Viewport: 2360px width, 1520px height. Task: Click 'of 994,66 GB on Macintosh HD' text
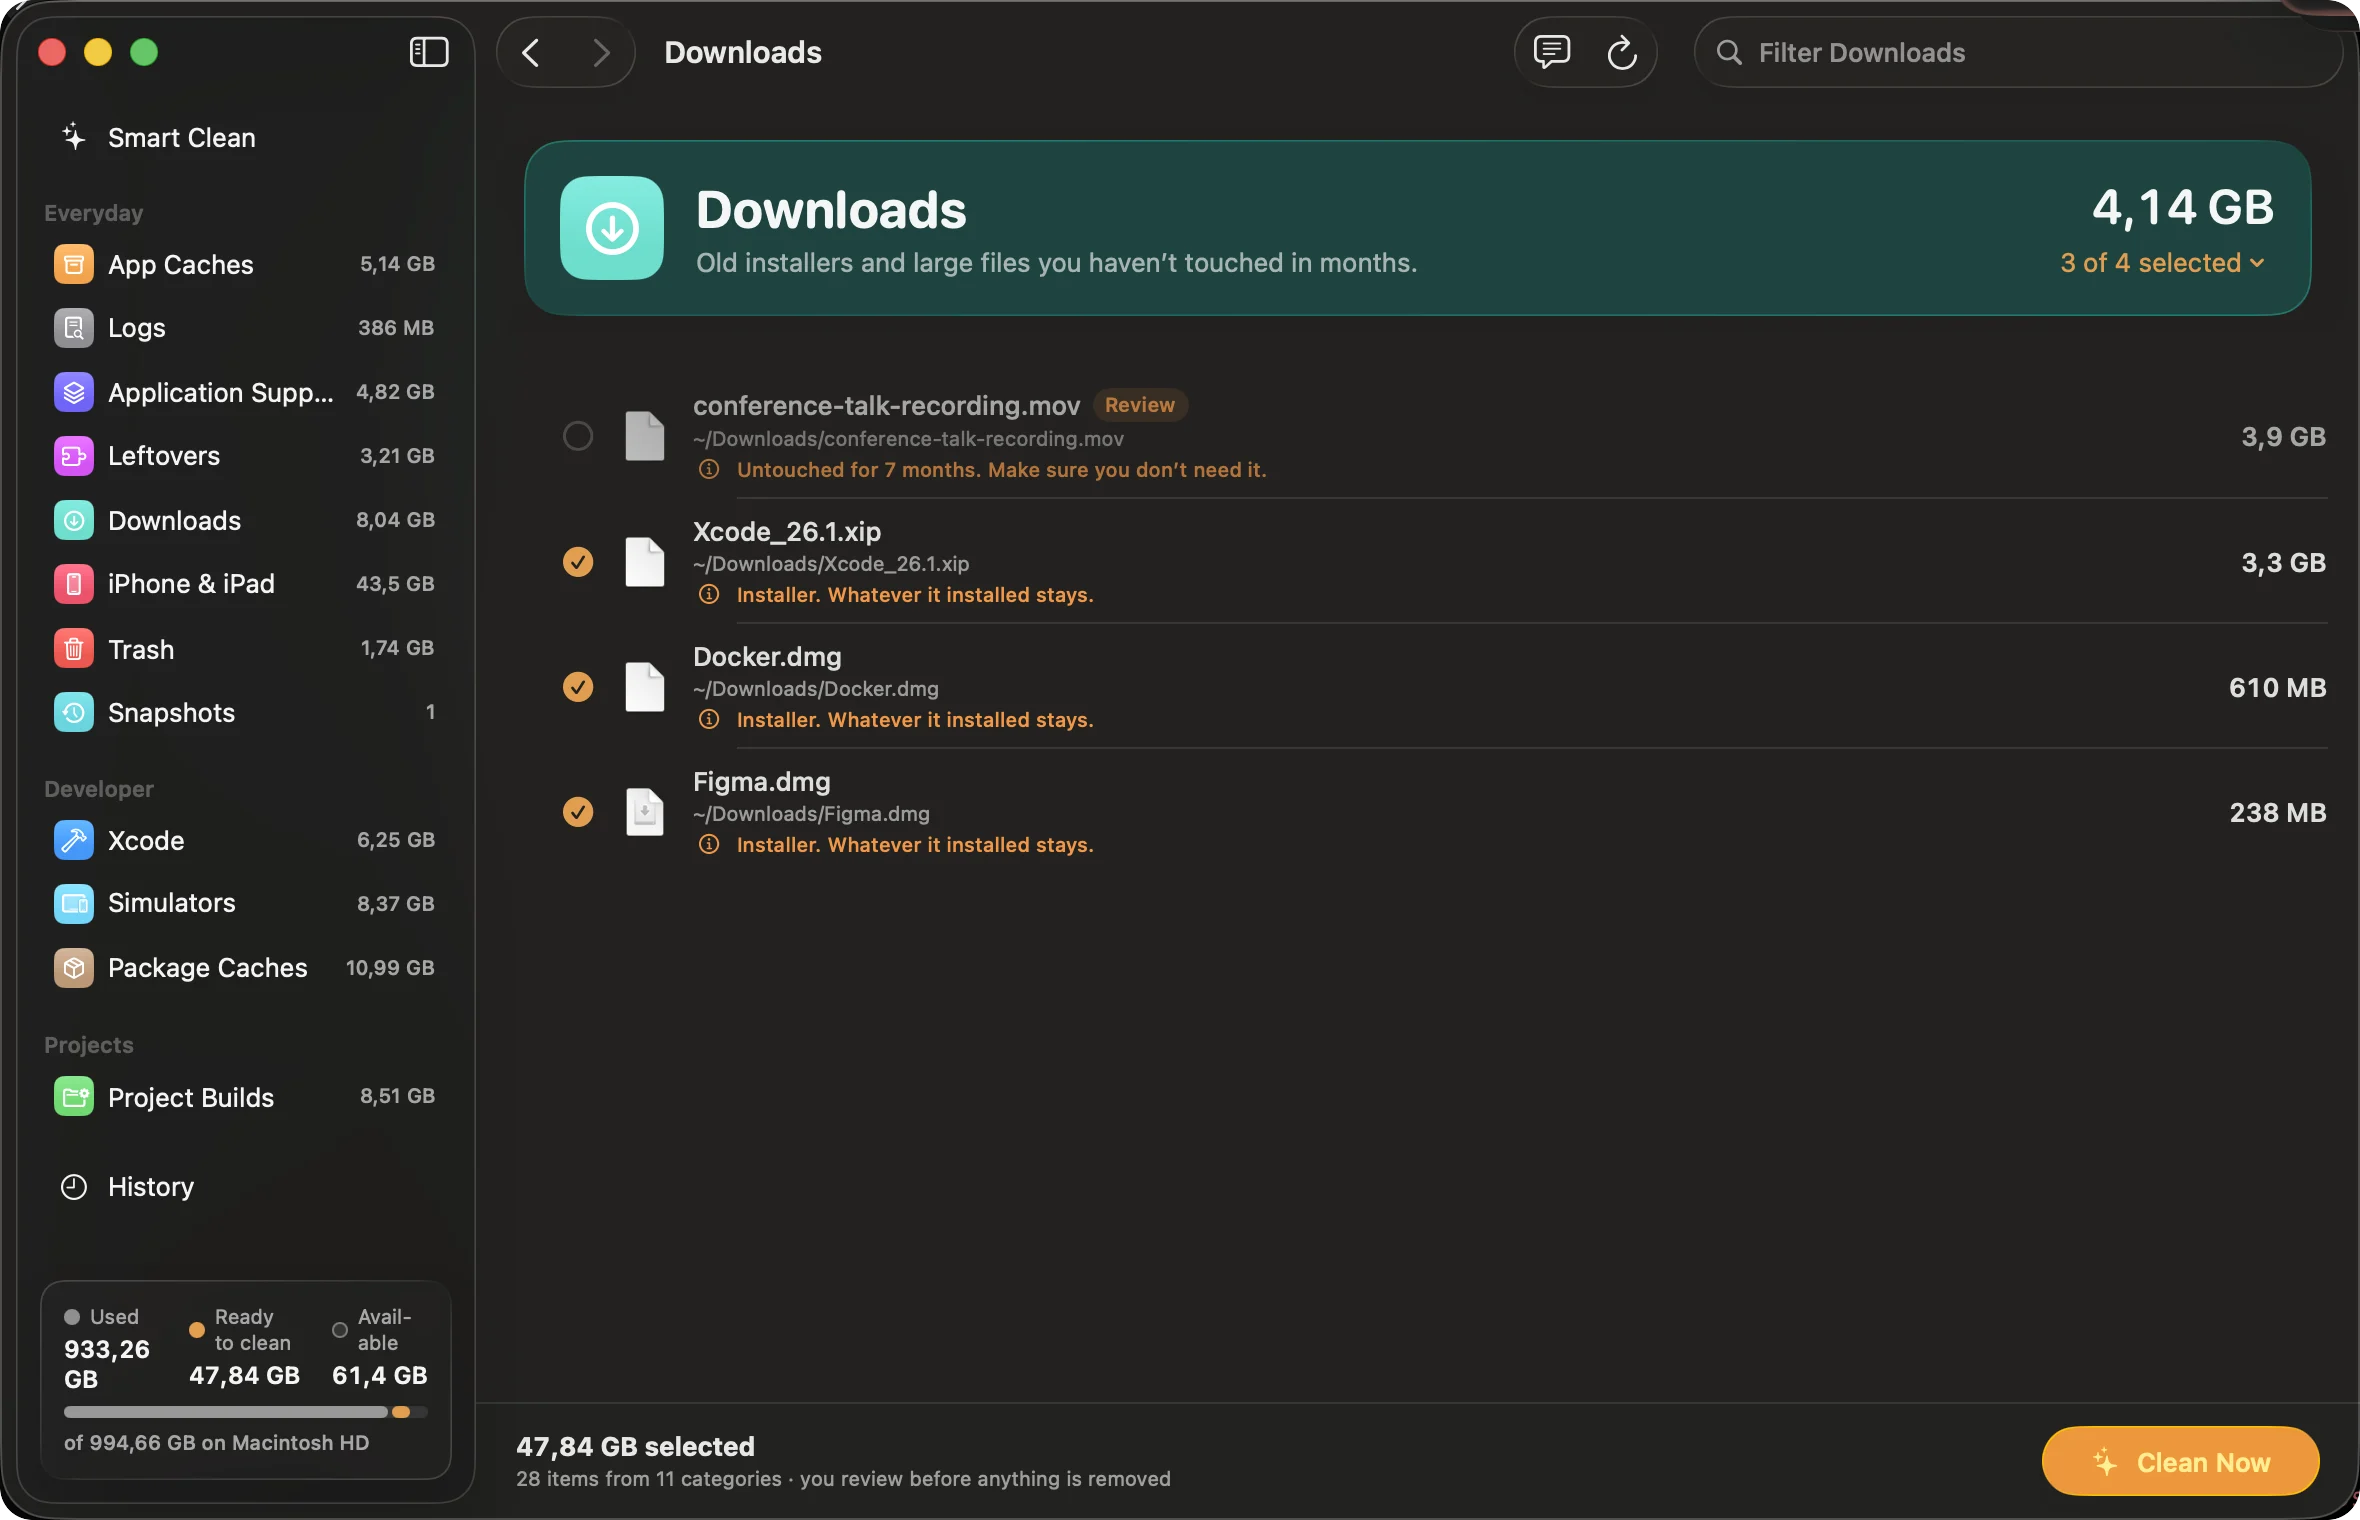tap(216, 1443)
